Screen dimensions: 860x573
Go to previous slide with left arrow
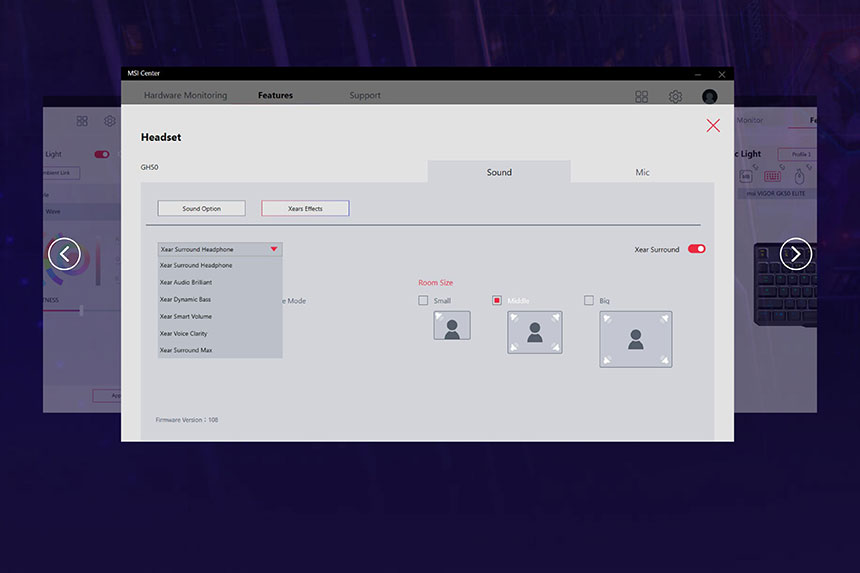[x=64, y=254]
